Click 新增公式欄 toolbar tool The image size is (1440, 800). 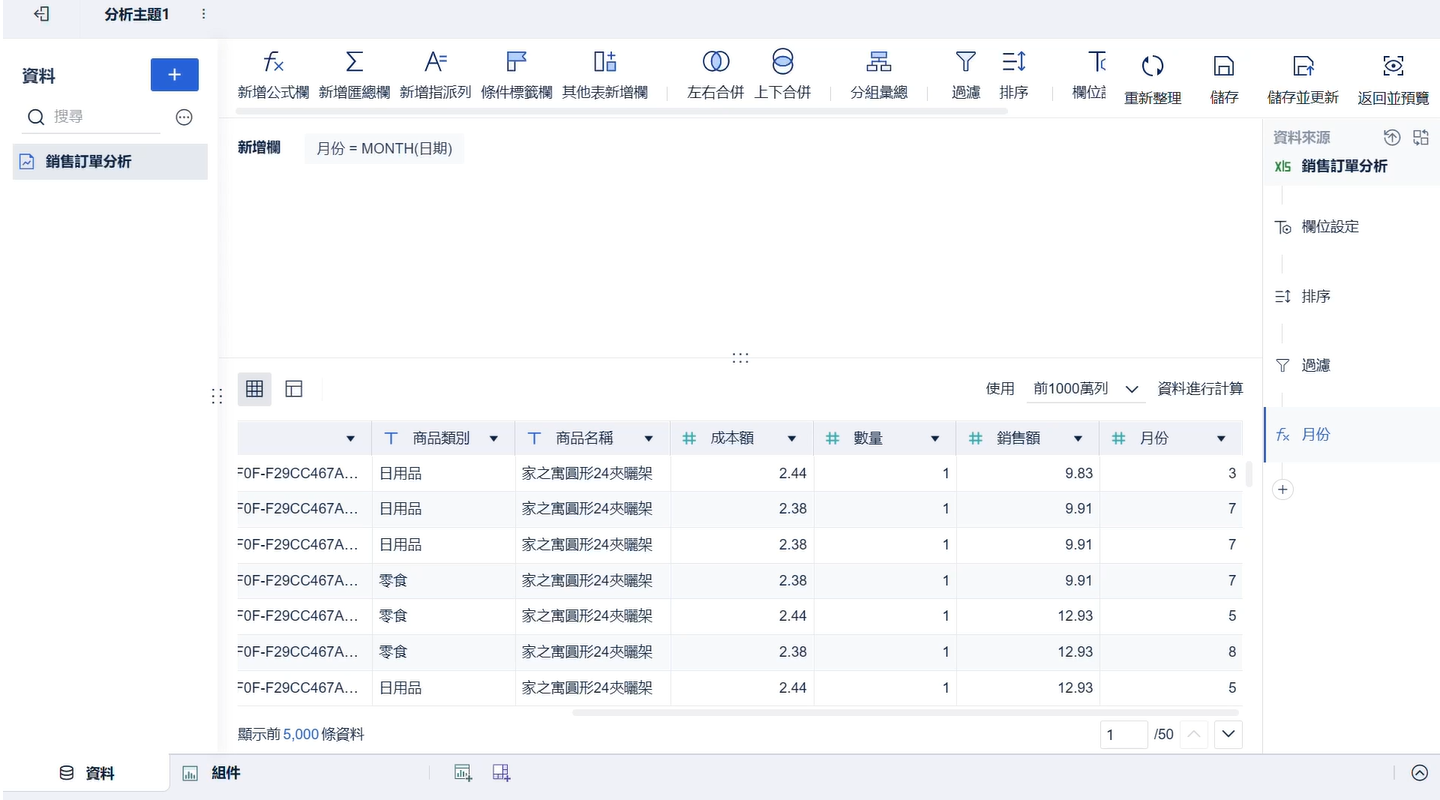click(273, 76)
